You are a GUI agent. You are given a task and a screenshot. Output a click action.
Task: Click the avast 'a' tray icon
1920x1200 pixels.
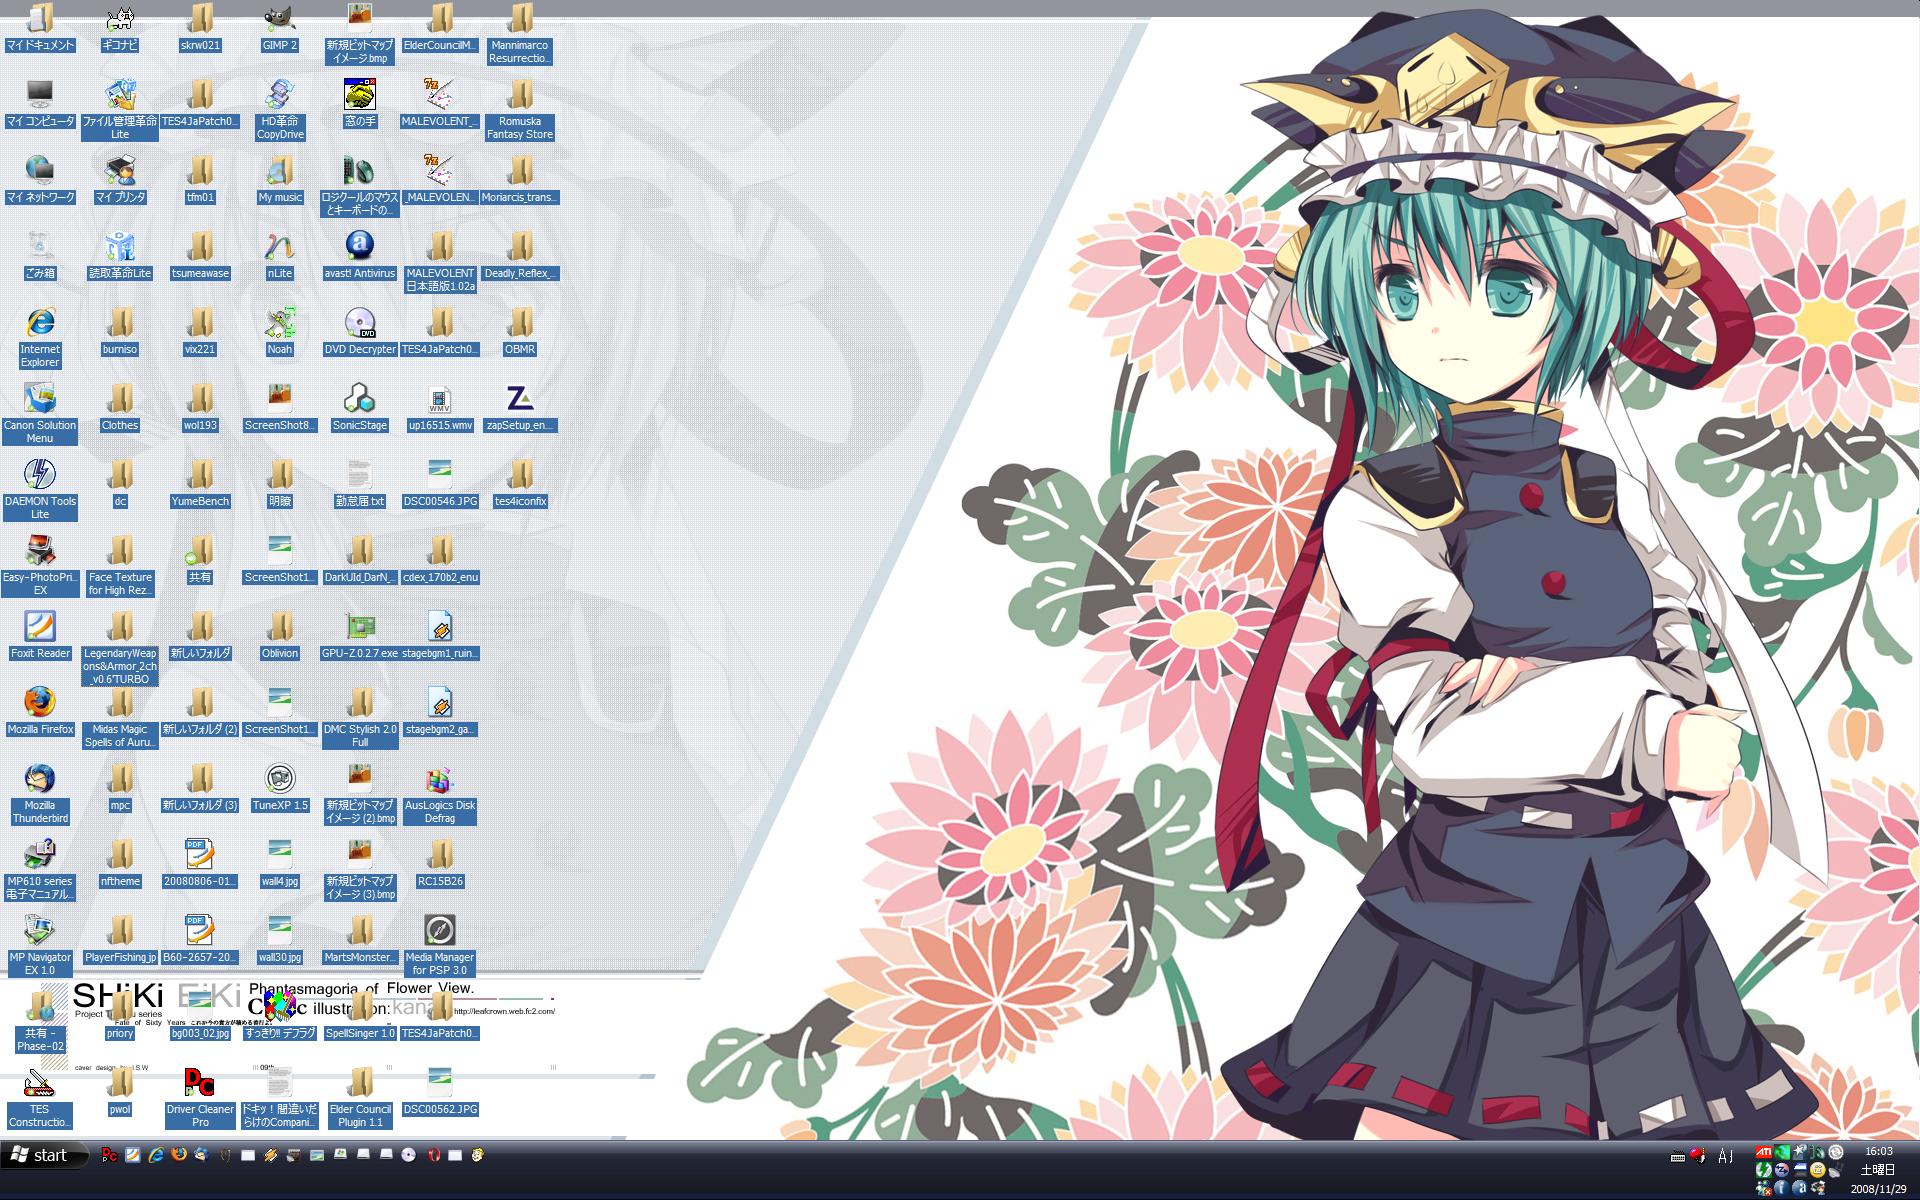(1799, 1187)
